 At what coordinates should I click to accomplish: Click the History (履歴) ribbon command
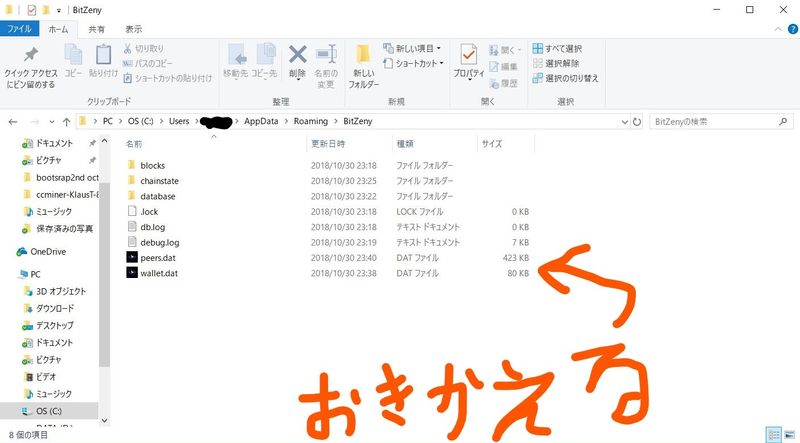click(504, 83)
